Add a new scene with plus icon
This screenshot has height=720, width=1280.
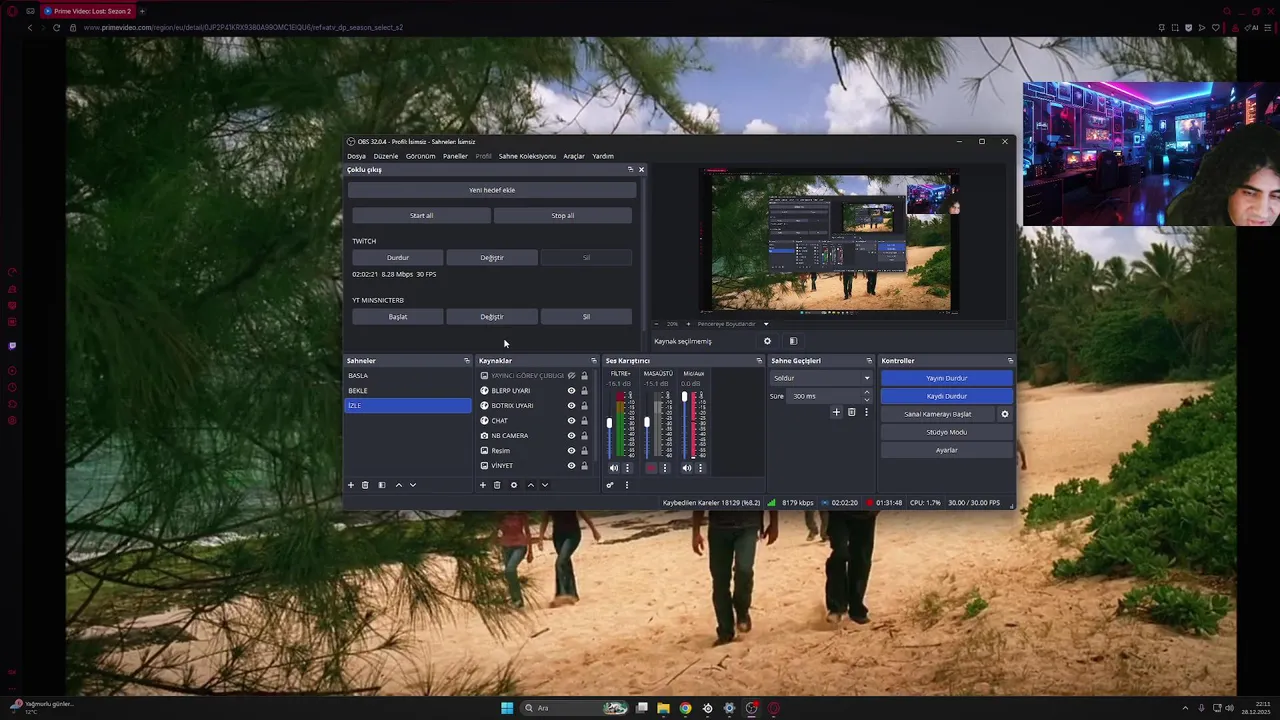pos(351,485)
